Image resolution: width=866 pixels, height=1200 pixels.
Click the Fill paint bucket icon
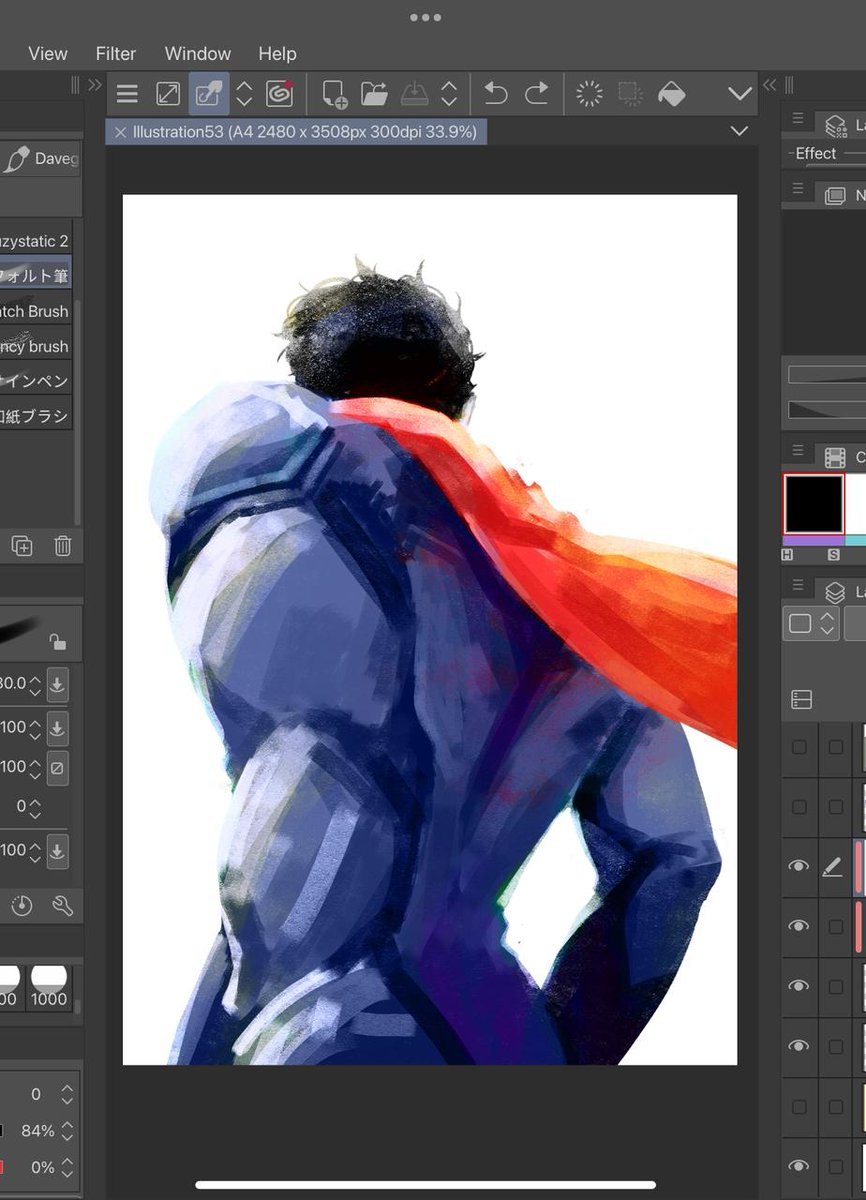click(x=672, y=94)
